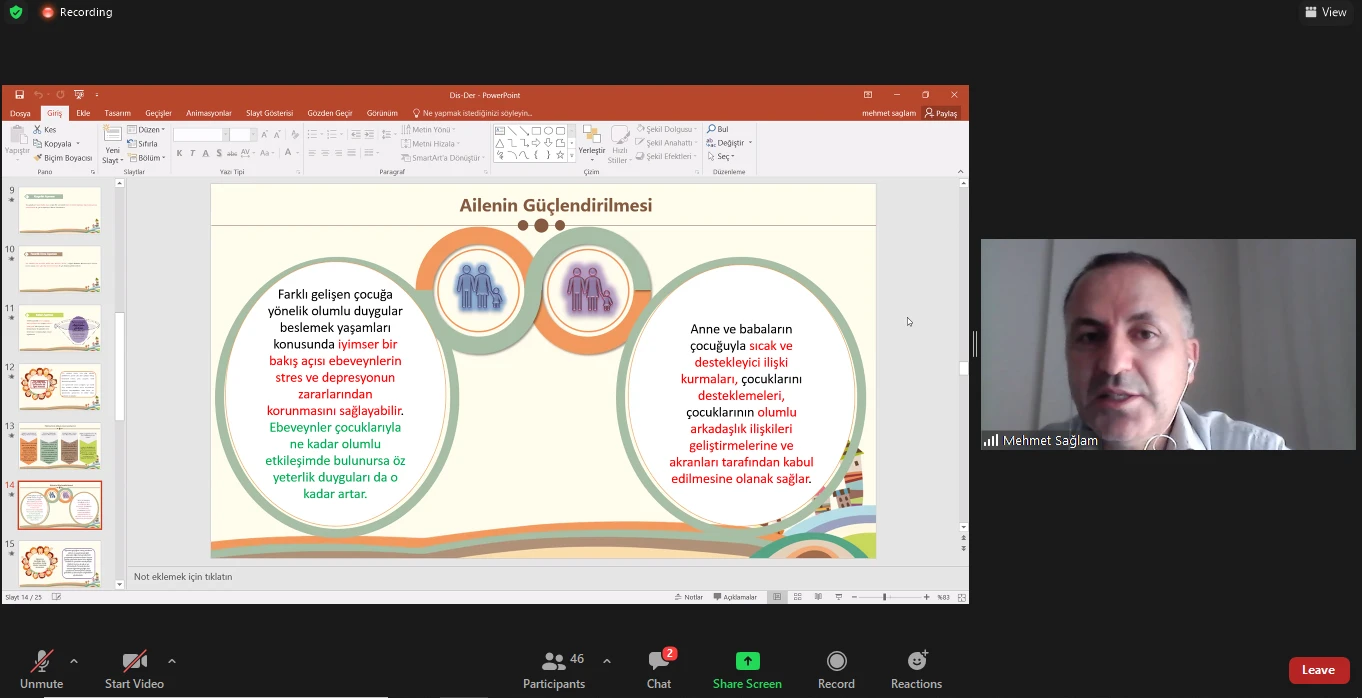
Task: Left-align text in paragraph group
Action: click(x=311, y=153)
